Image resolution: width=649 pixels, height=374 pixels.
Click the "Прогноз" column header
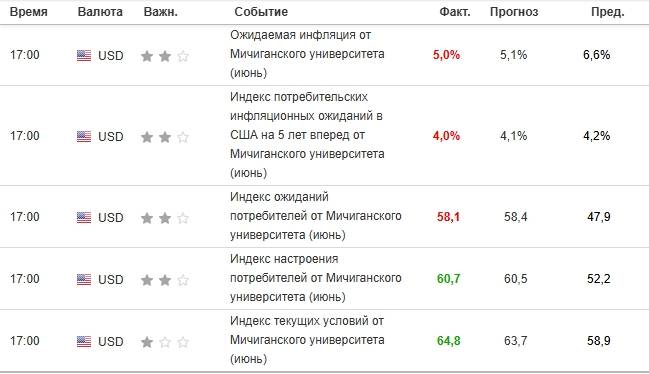tap(514, 12)
